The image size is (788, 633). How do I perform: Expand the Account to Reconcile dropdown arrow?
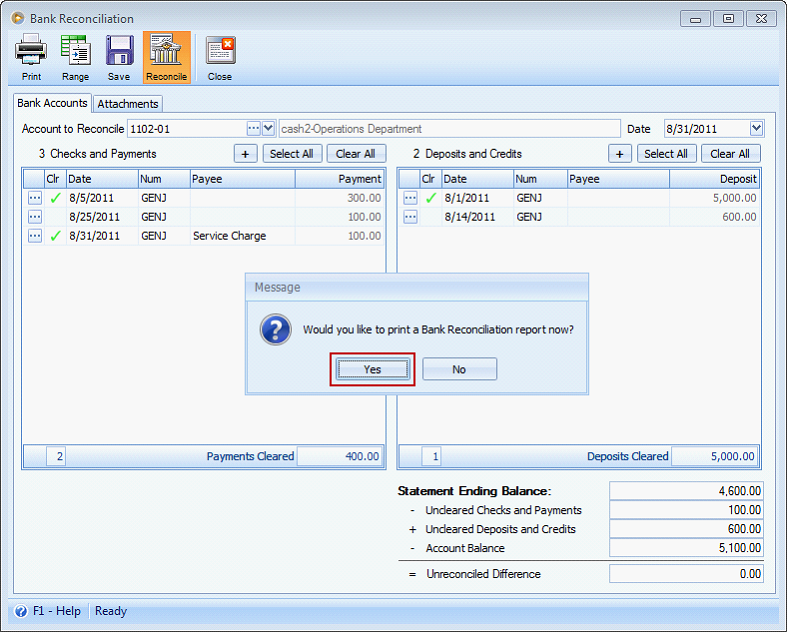269,129
